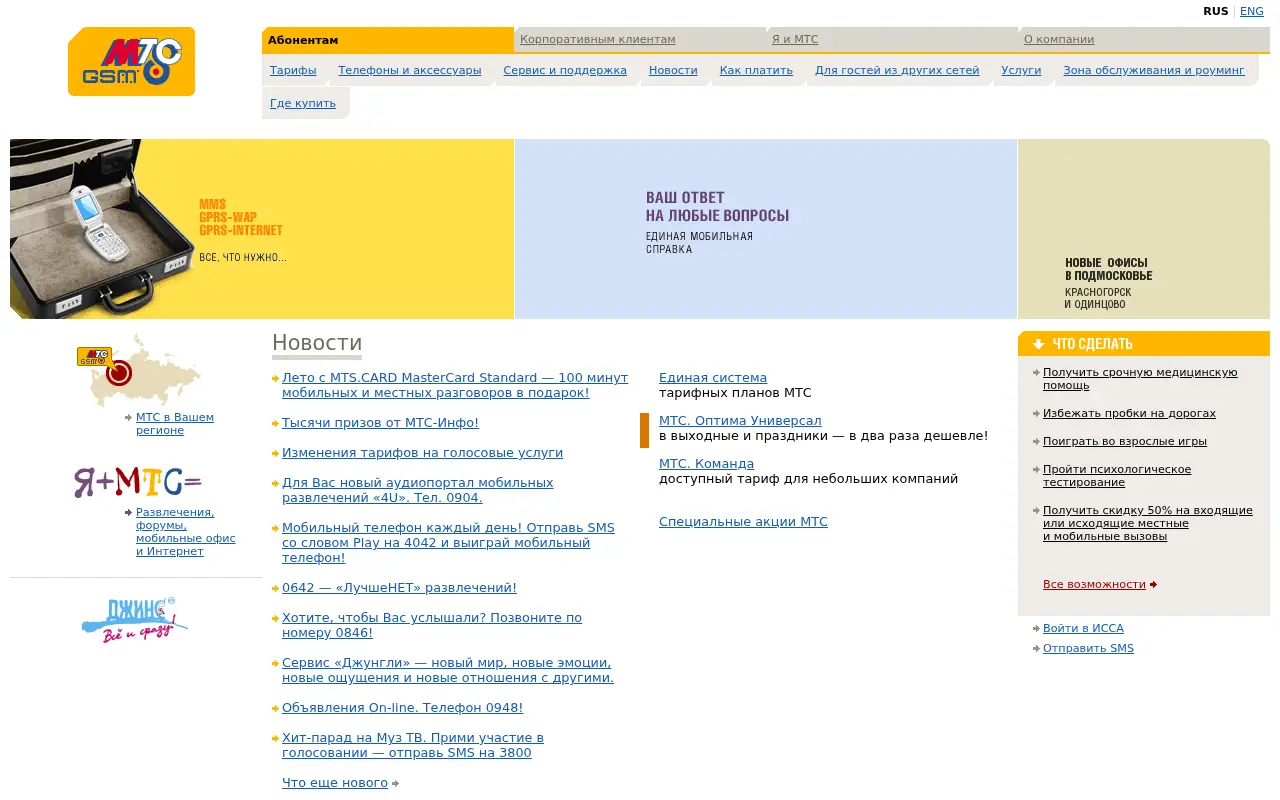Open МТС. Команда tariff link
The image size is (1280, 800).
706,464
